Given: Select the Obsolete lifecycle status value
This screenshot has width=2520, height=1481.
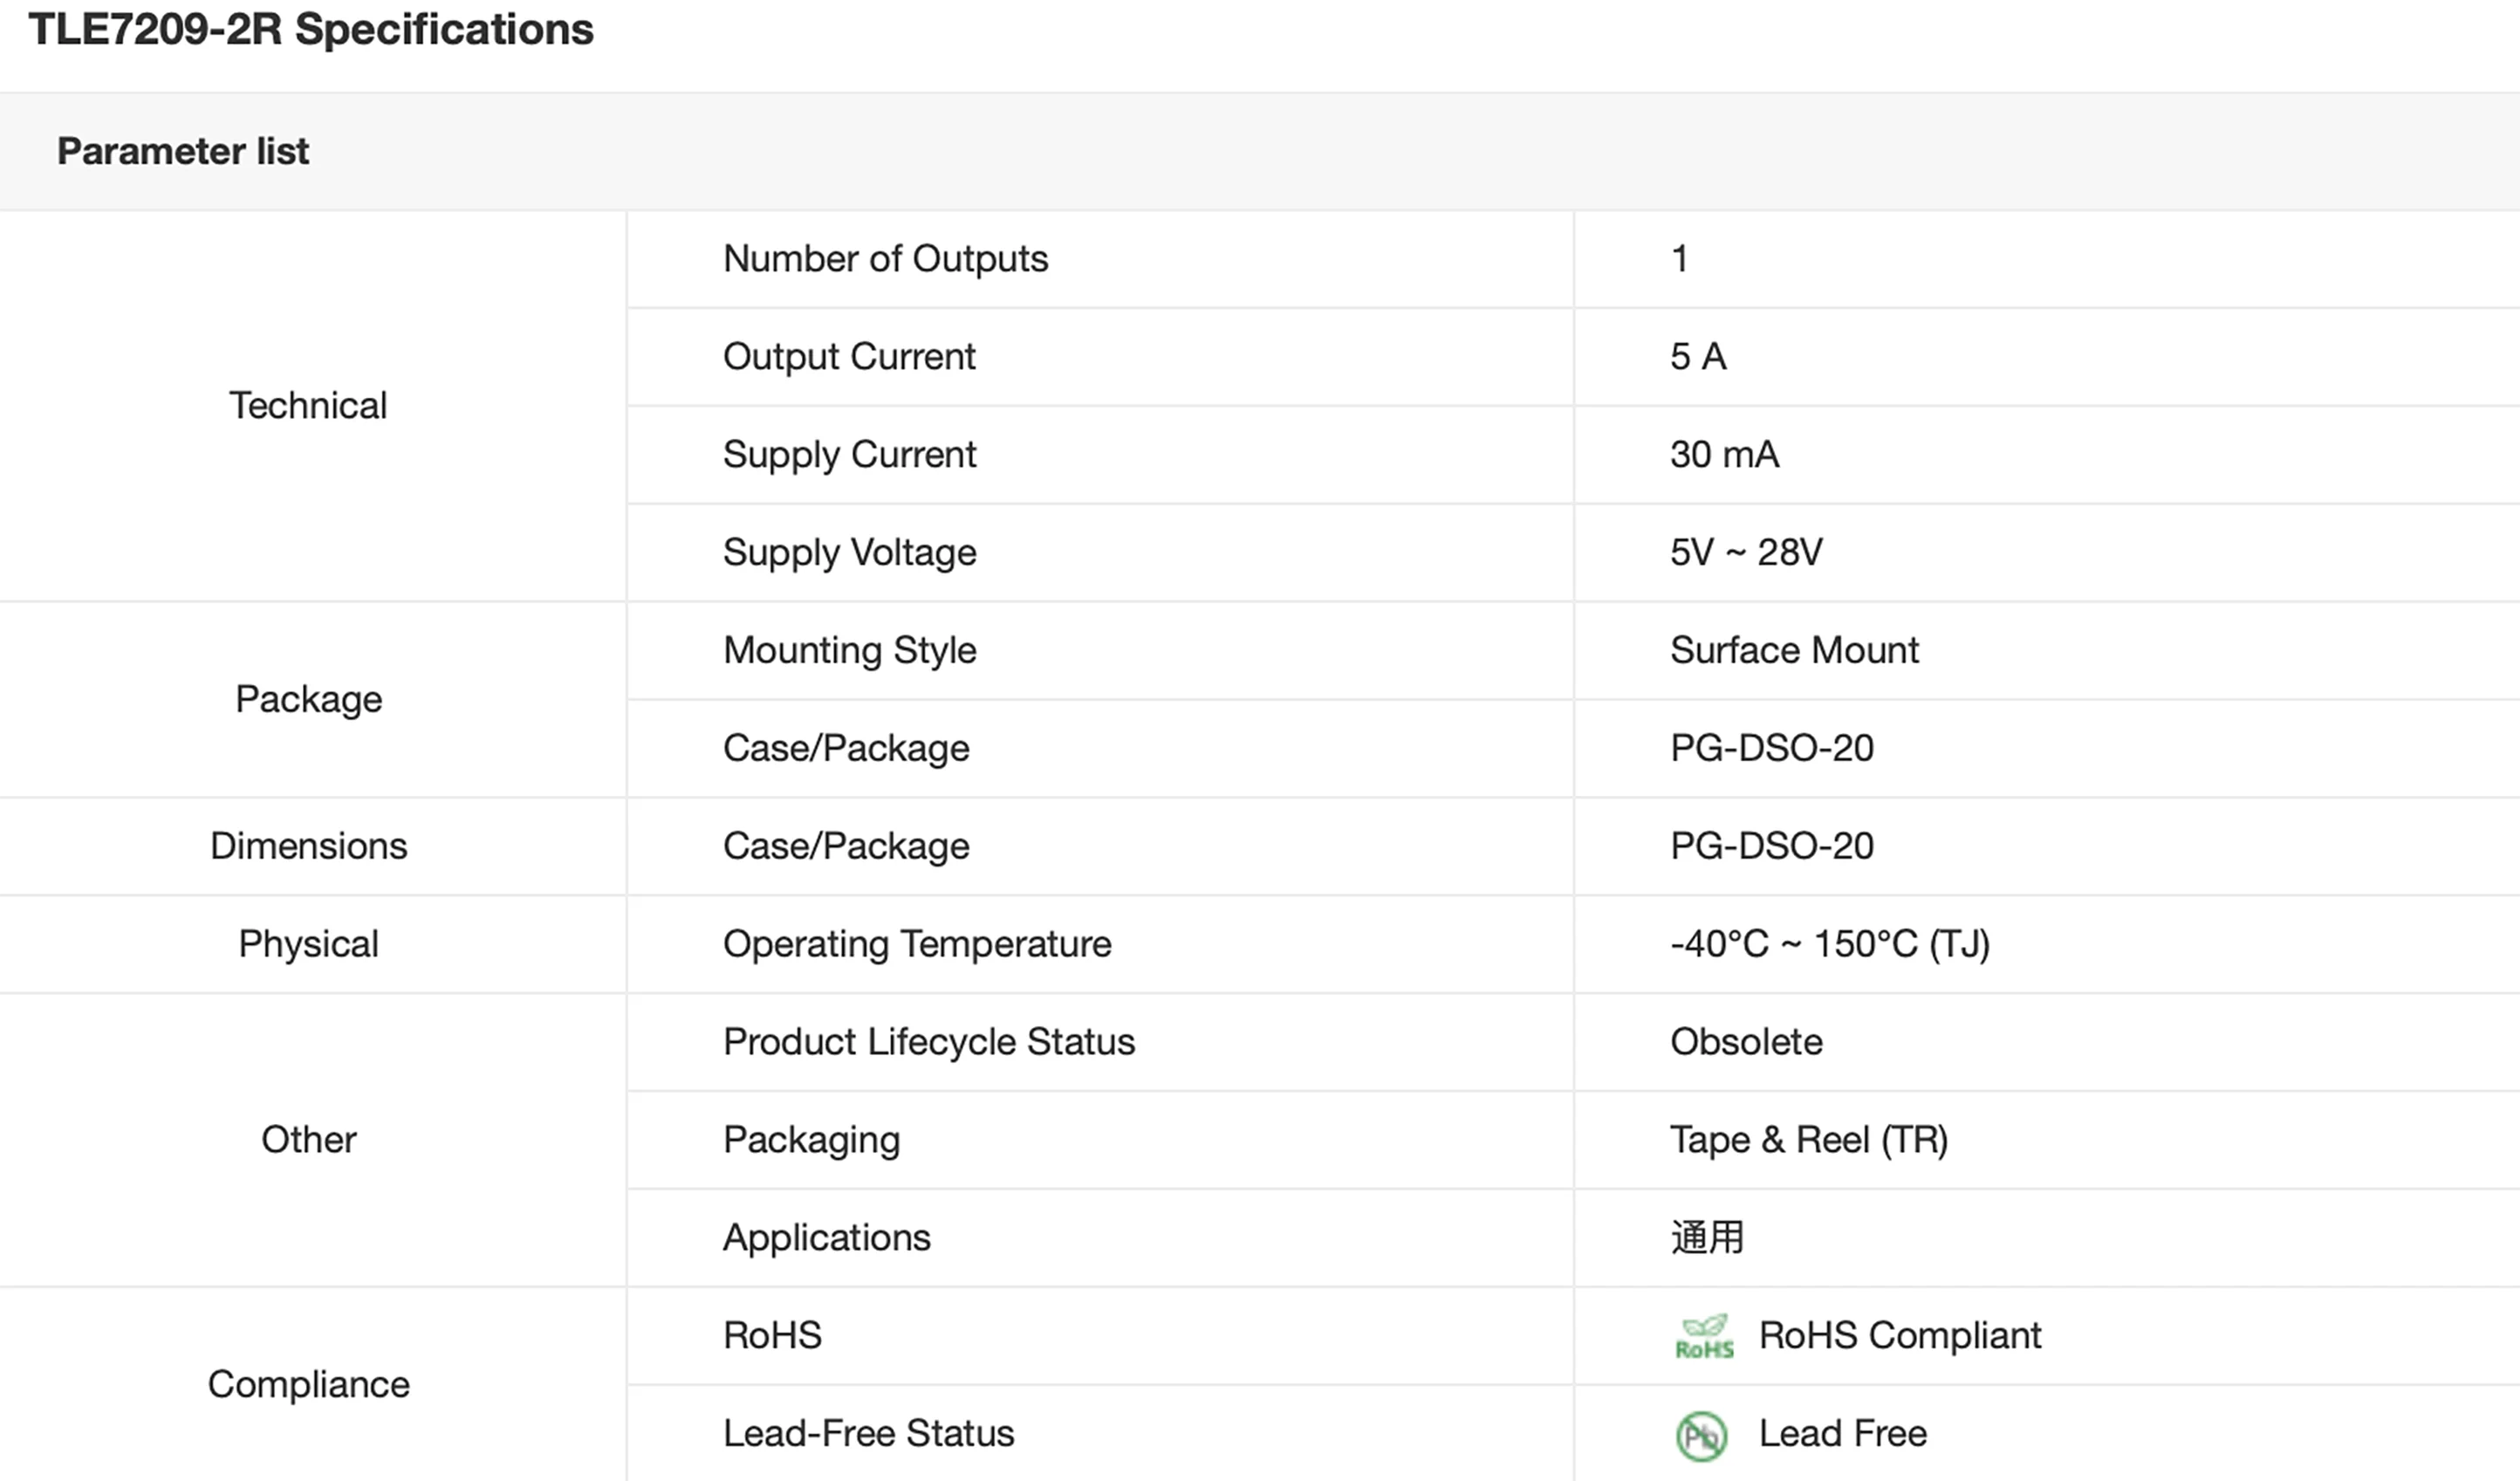Looking at the screenshot, I should pyautogui.click(x=1746, y=1042).
